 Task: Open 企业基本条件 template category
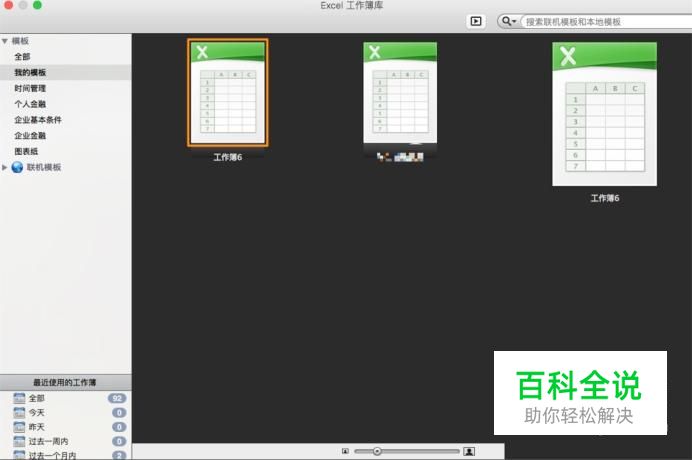pyautogui.click(x=38, y=120)
